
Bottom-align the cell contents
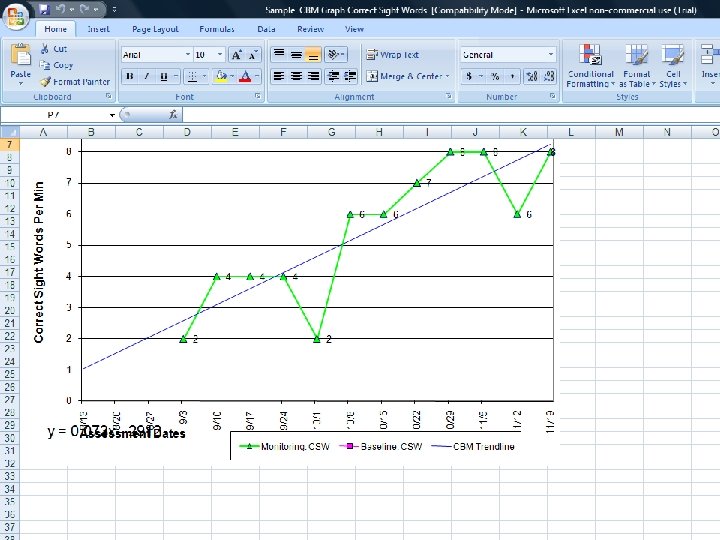[x=313, y=55]
